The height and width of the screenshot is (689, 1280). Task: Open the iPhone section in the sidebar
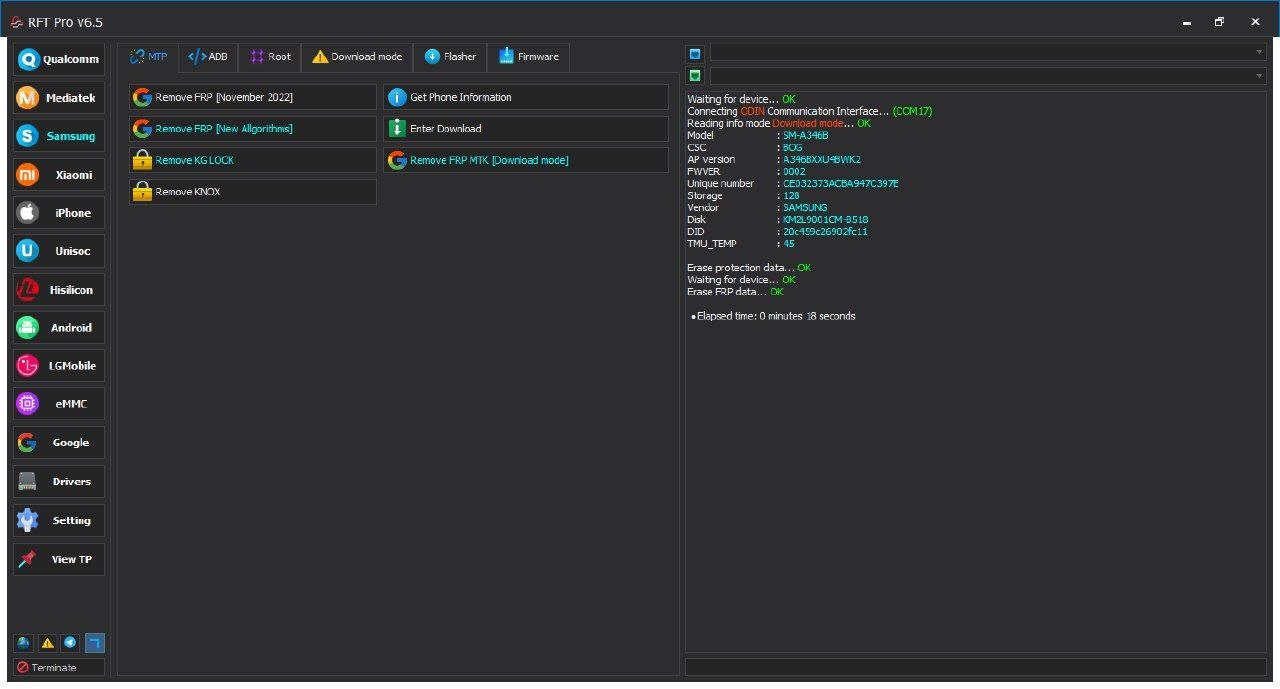click(59, 213)
